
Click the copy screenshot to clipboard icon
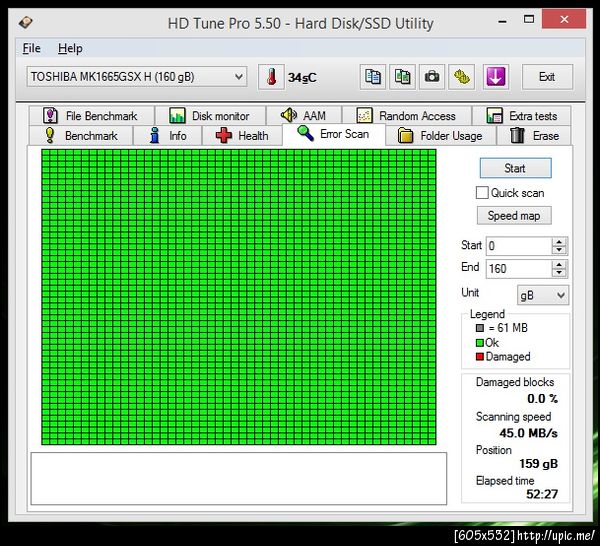click(x=403, y=77)
